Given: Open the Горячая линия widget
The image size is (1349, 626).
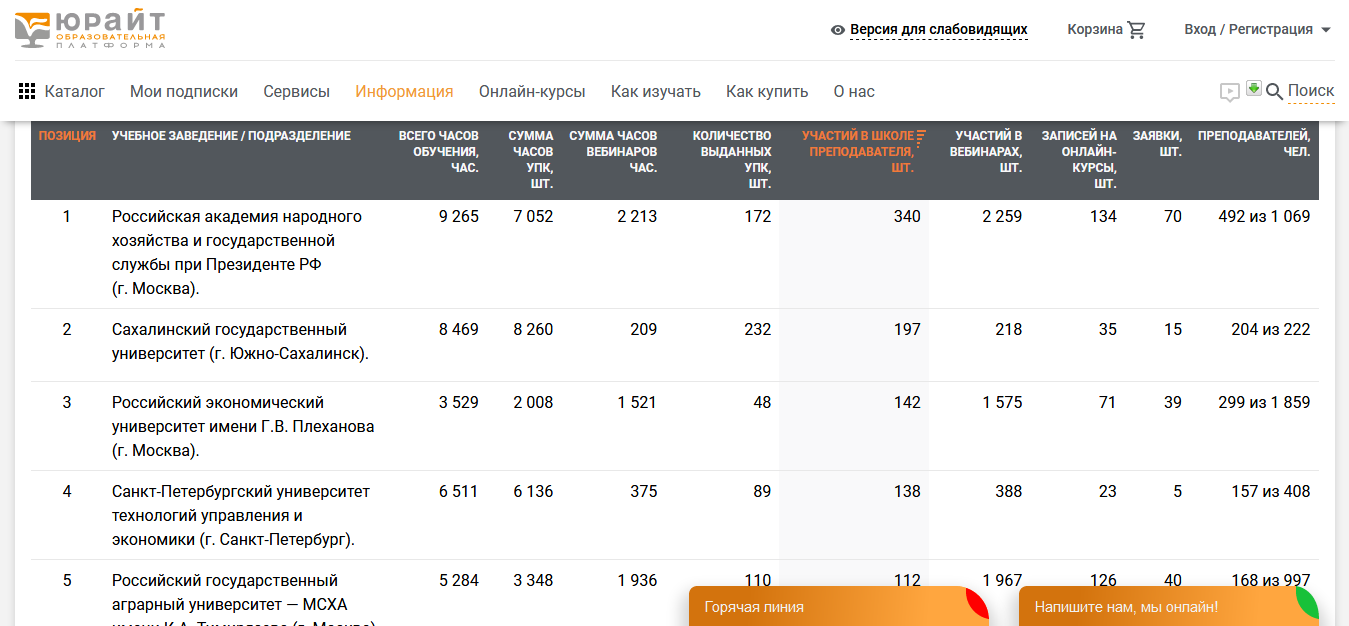Looking at the screenshot, I should tap(839, 606).
